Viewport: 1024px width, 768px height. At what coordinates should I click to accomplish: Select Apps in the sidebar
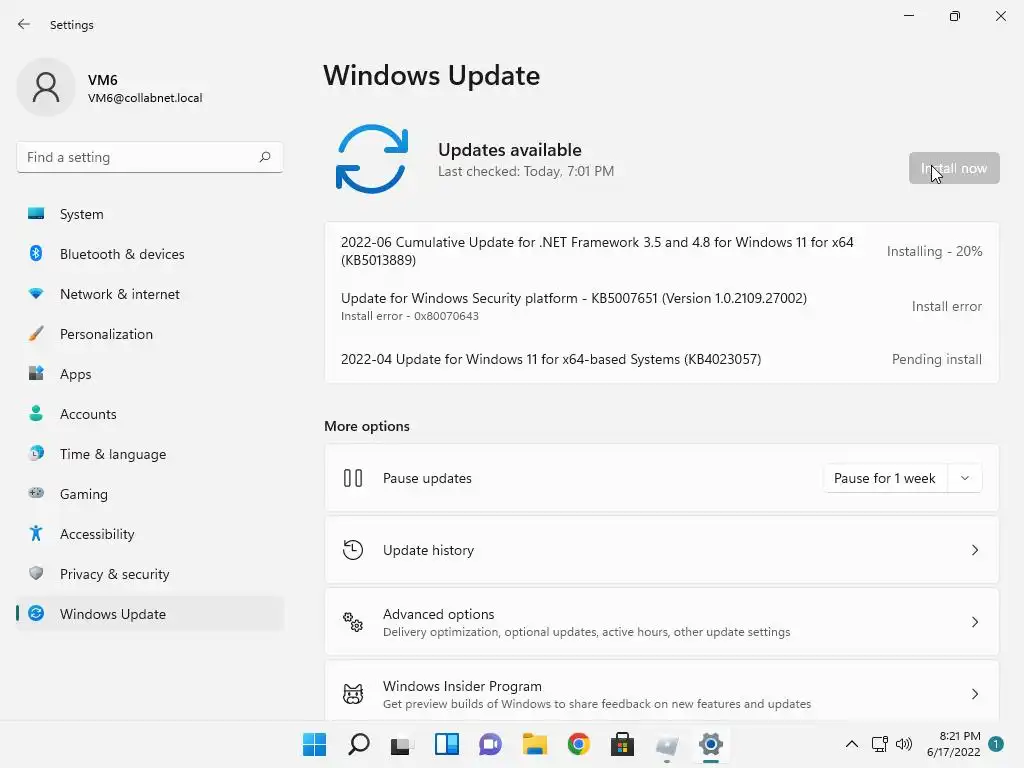click(x=150, y=374)
